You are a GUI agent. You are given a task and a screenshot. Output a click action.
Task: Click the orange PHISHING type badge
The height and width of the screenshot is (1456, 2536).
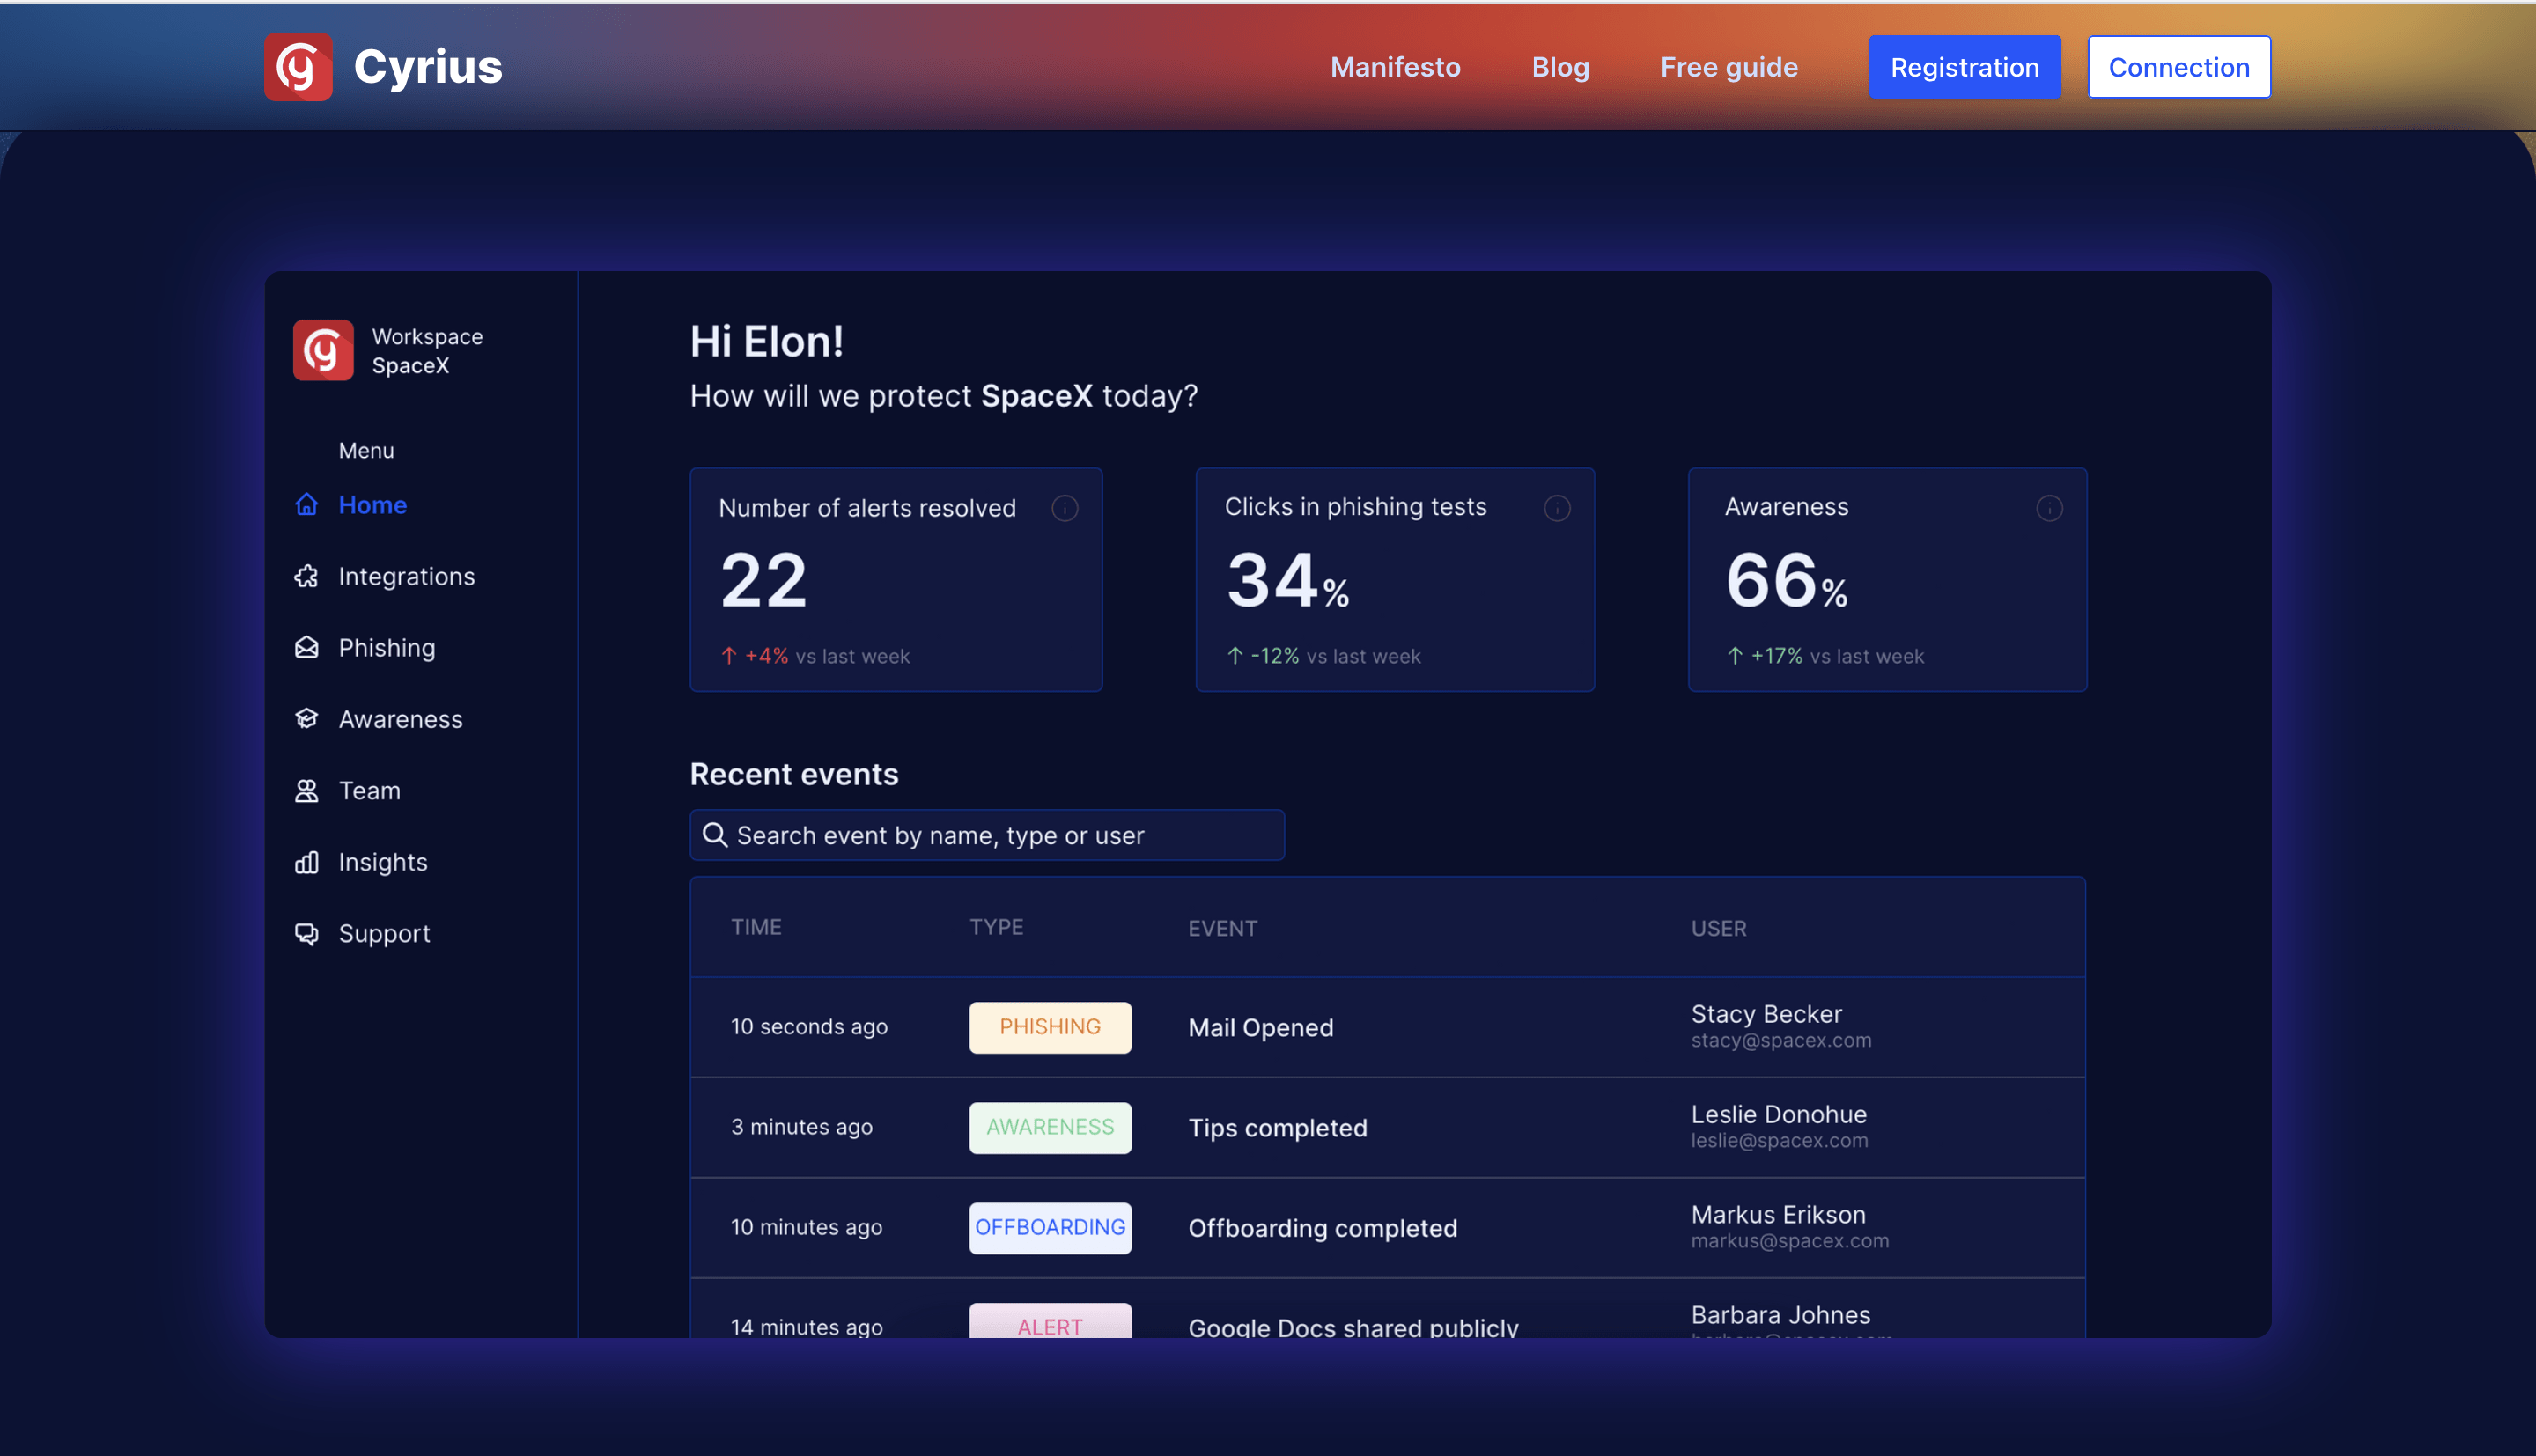pos(1050,1027)
